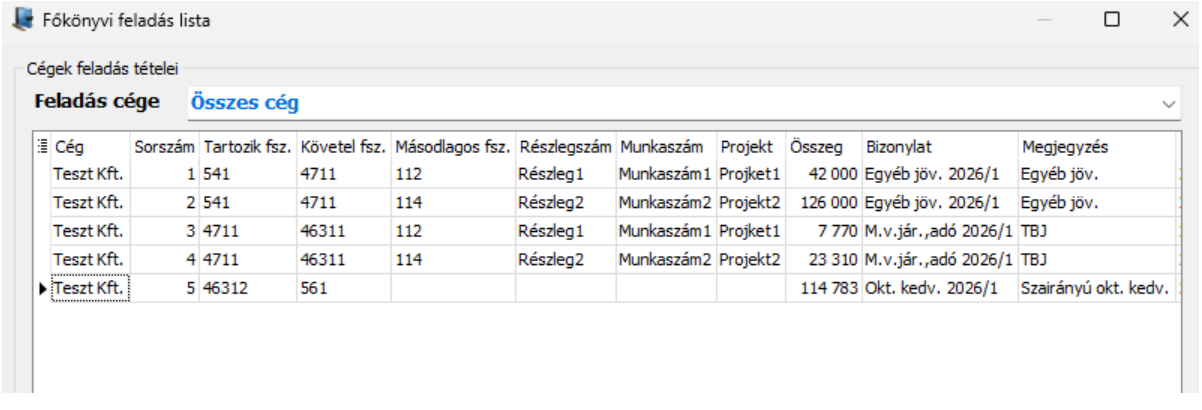Click the Munkaszám column header
The height and width of the screenshot is (410, 1202).
pos(666,147)
